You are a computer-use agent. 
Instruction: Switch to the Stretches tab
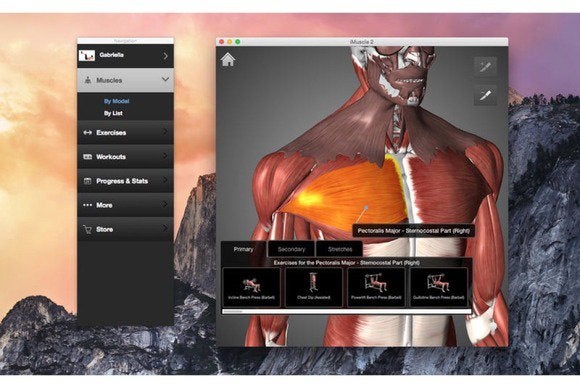coord(340,249)
